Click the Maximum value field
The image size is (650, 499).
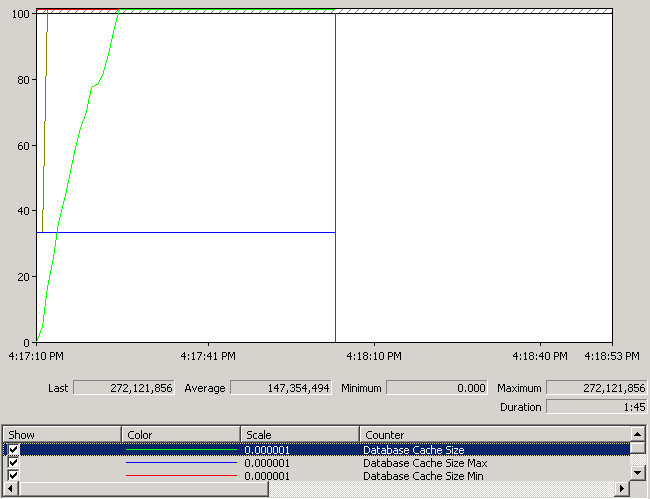(x=596, y=387)
